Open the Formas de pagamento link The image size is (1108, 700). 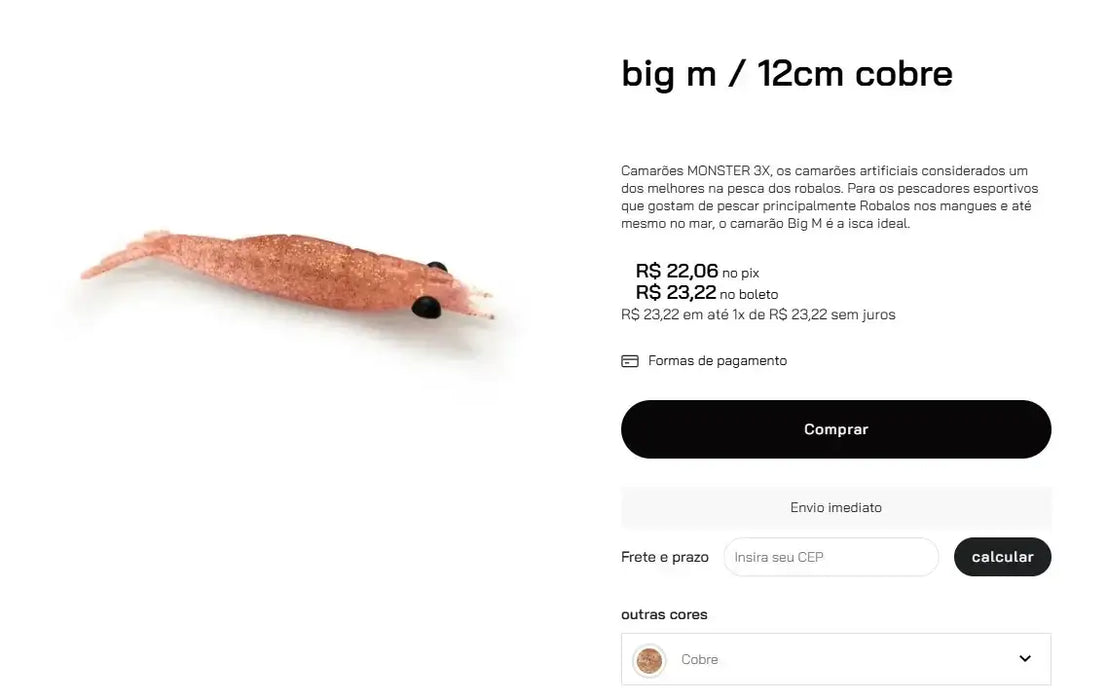(x=717, y=361)
